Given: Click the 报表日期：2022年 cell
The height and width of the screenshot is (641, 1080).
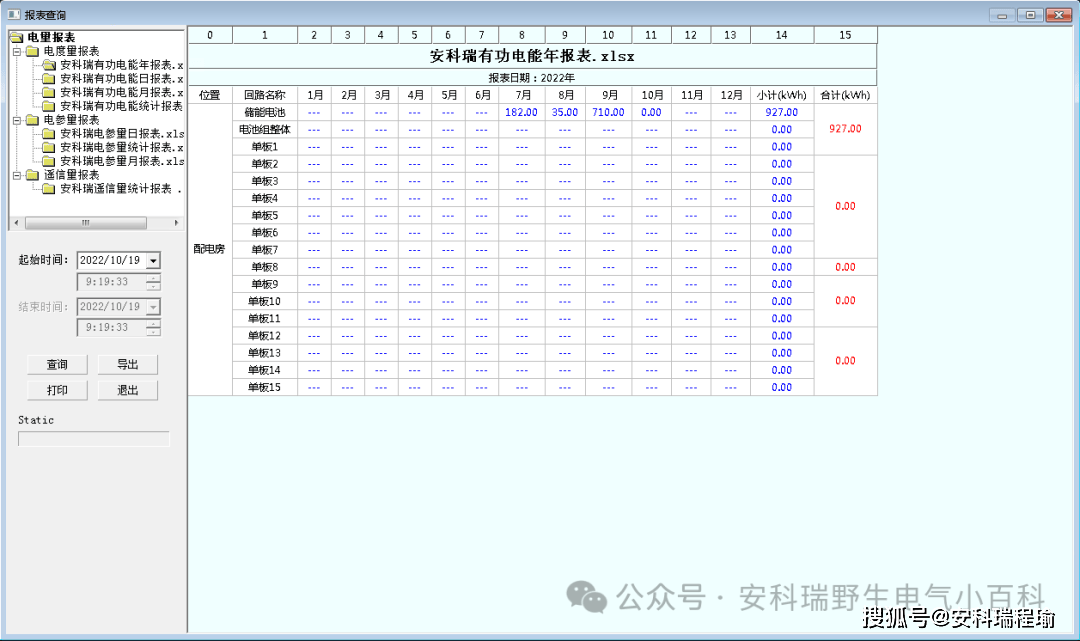Looking at the screenshot, I should pos(532,78).
